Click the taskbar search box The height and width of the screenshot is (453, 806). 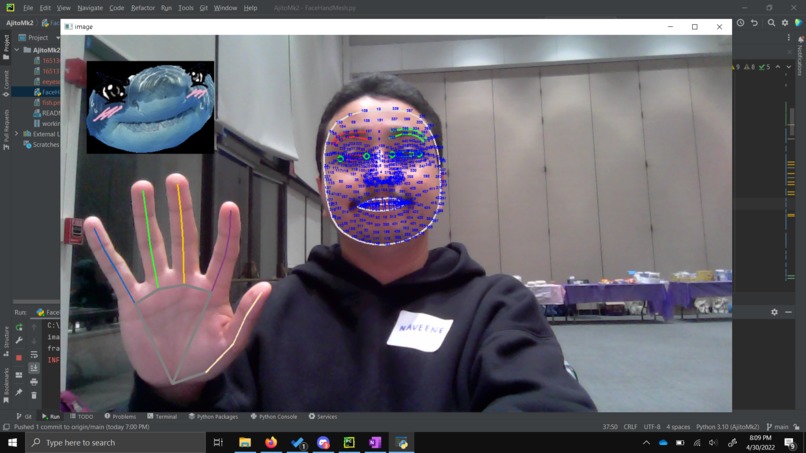tap(116, 442)
